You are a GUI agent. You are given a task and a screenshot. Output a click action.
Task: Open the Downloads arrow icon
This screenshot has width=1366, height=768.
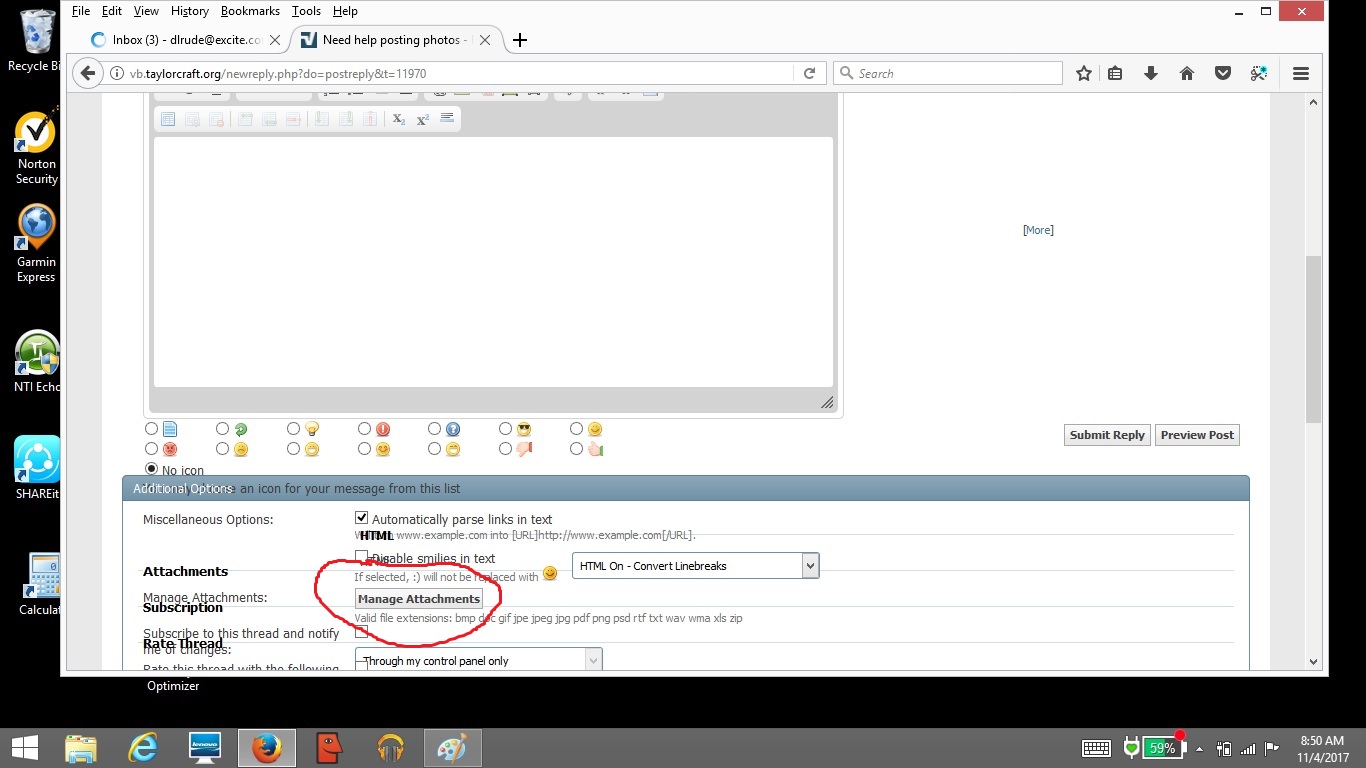coord(1151,73)
